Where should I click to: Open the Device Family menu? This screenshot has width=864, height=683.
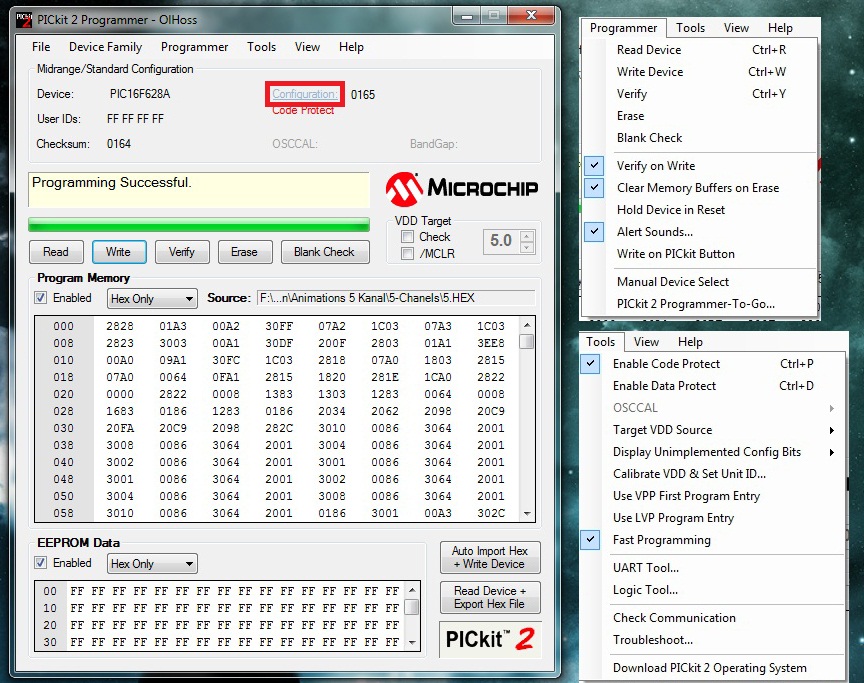point(105,47)
